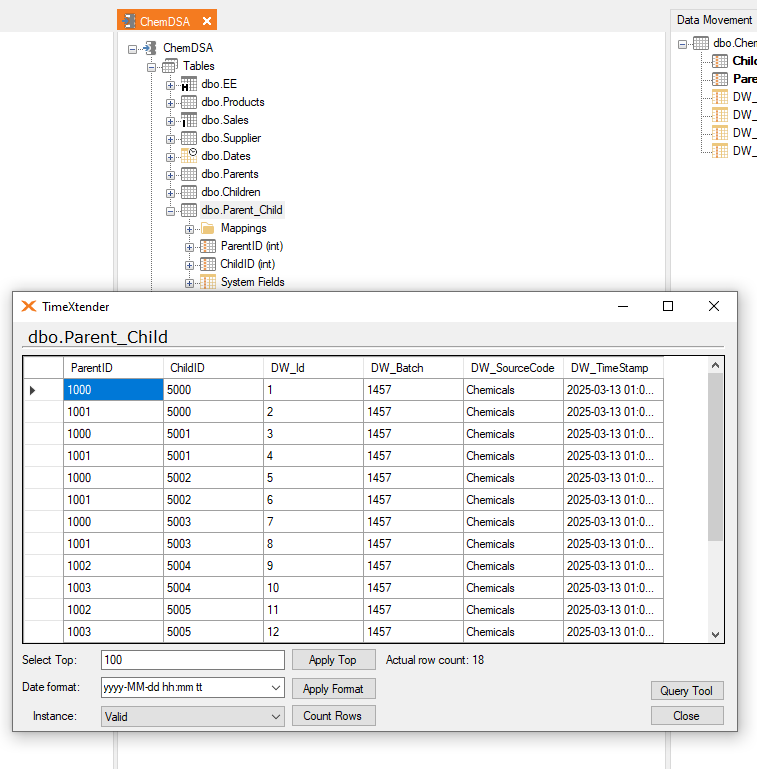Click the Close button in dialog
Screen dimensions: 757x769
(687, 716)
